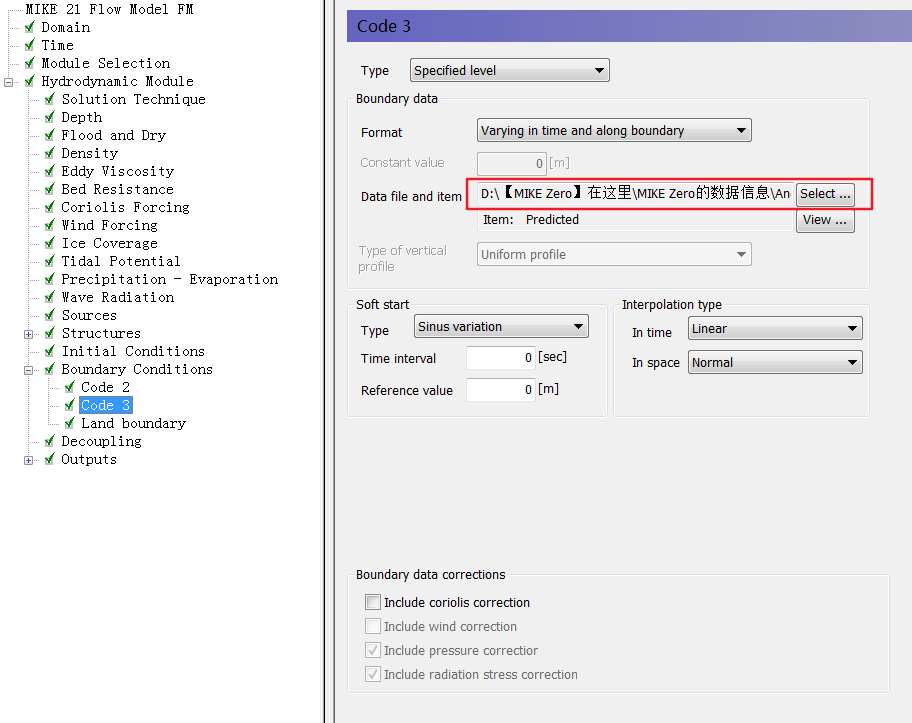Click the checkmark icon beside Boundary Conditions
The height and width of the screenshot is (723, 912).
click(x=50, y=369)
